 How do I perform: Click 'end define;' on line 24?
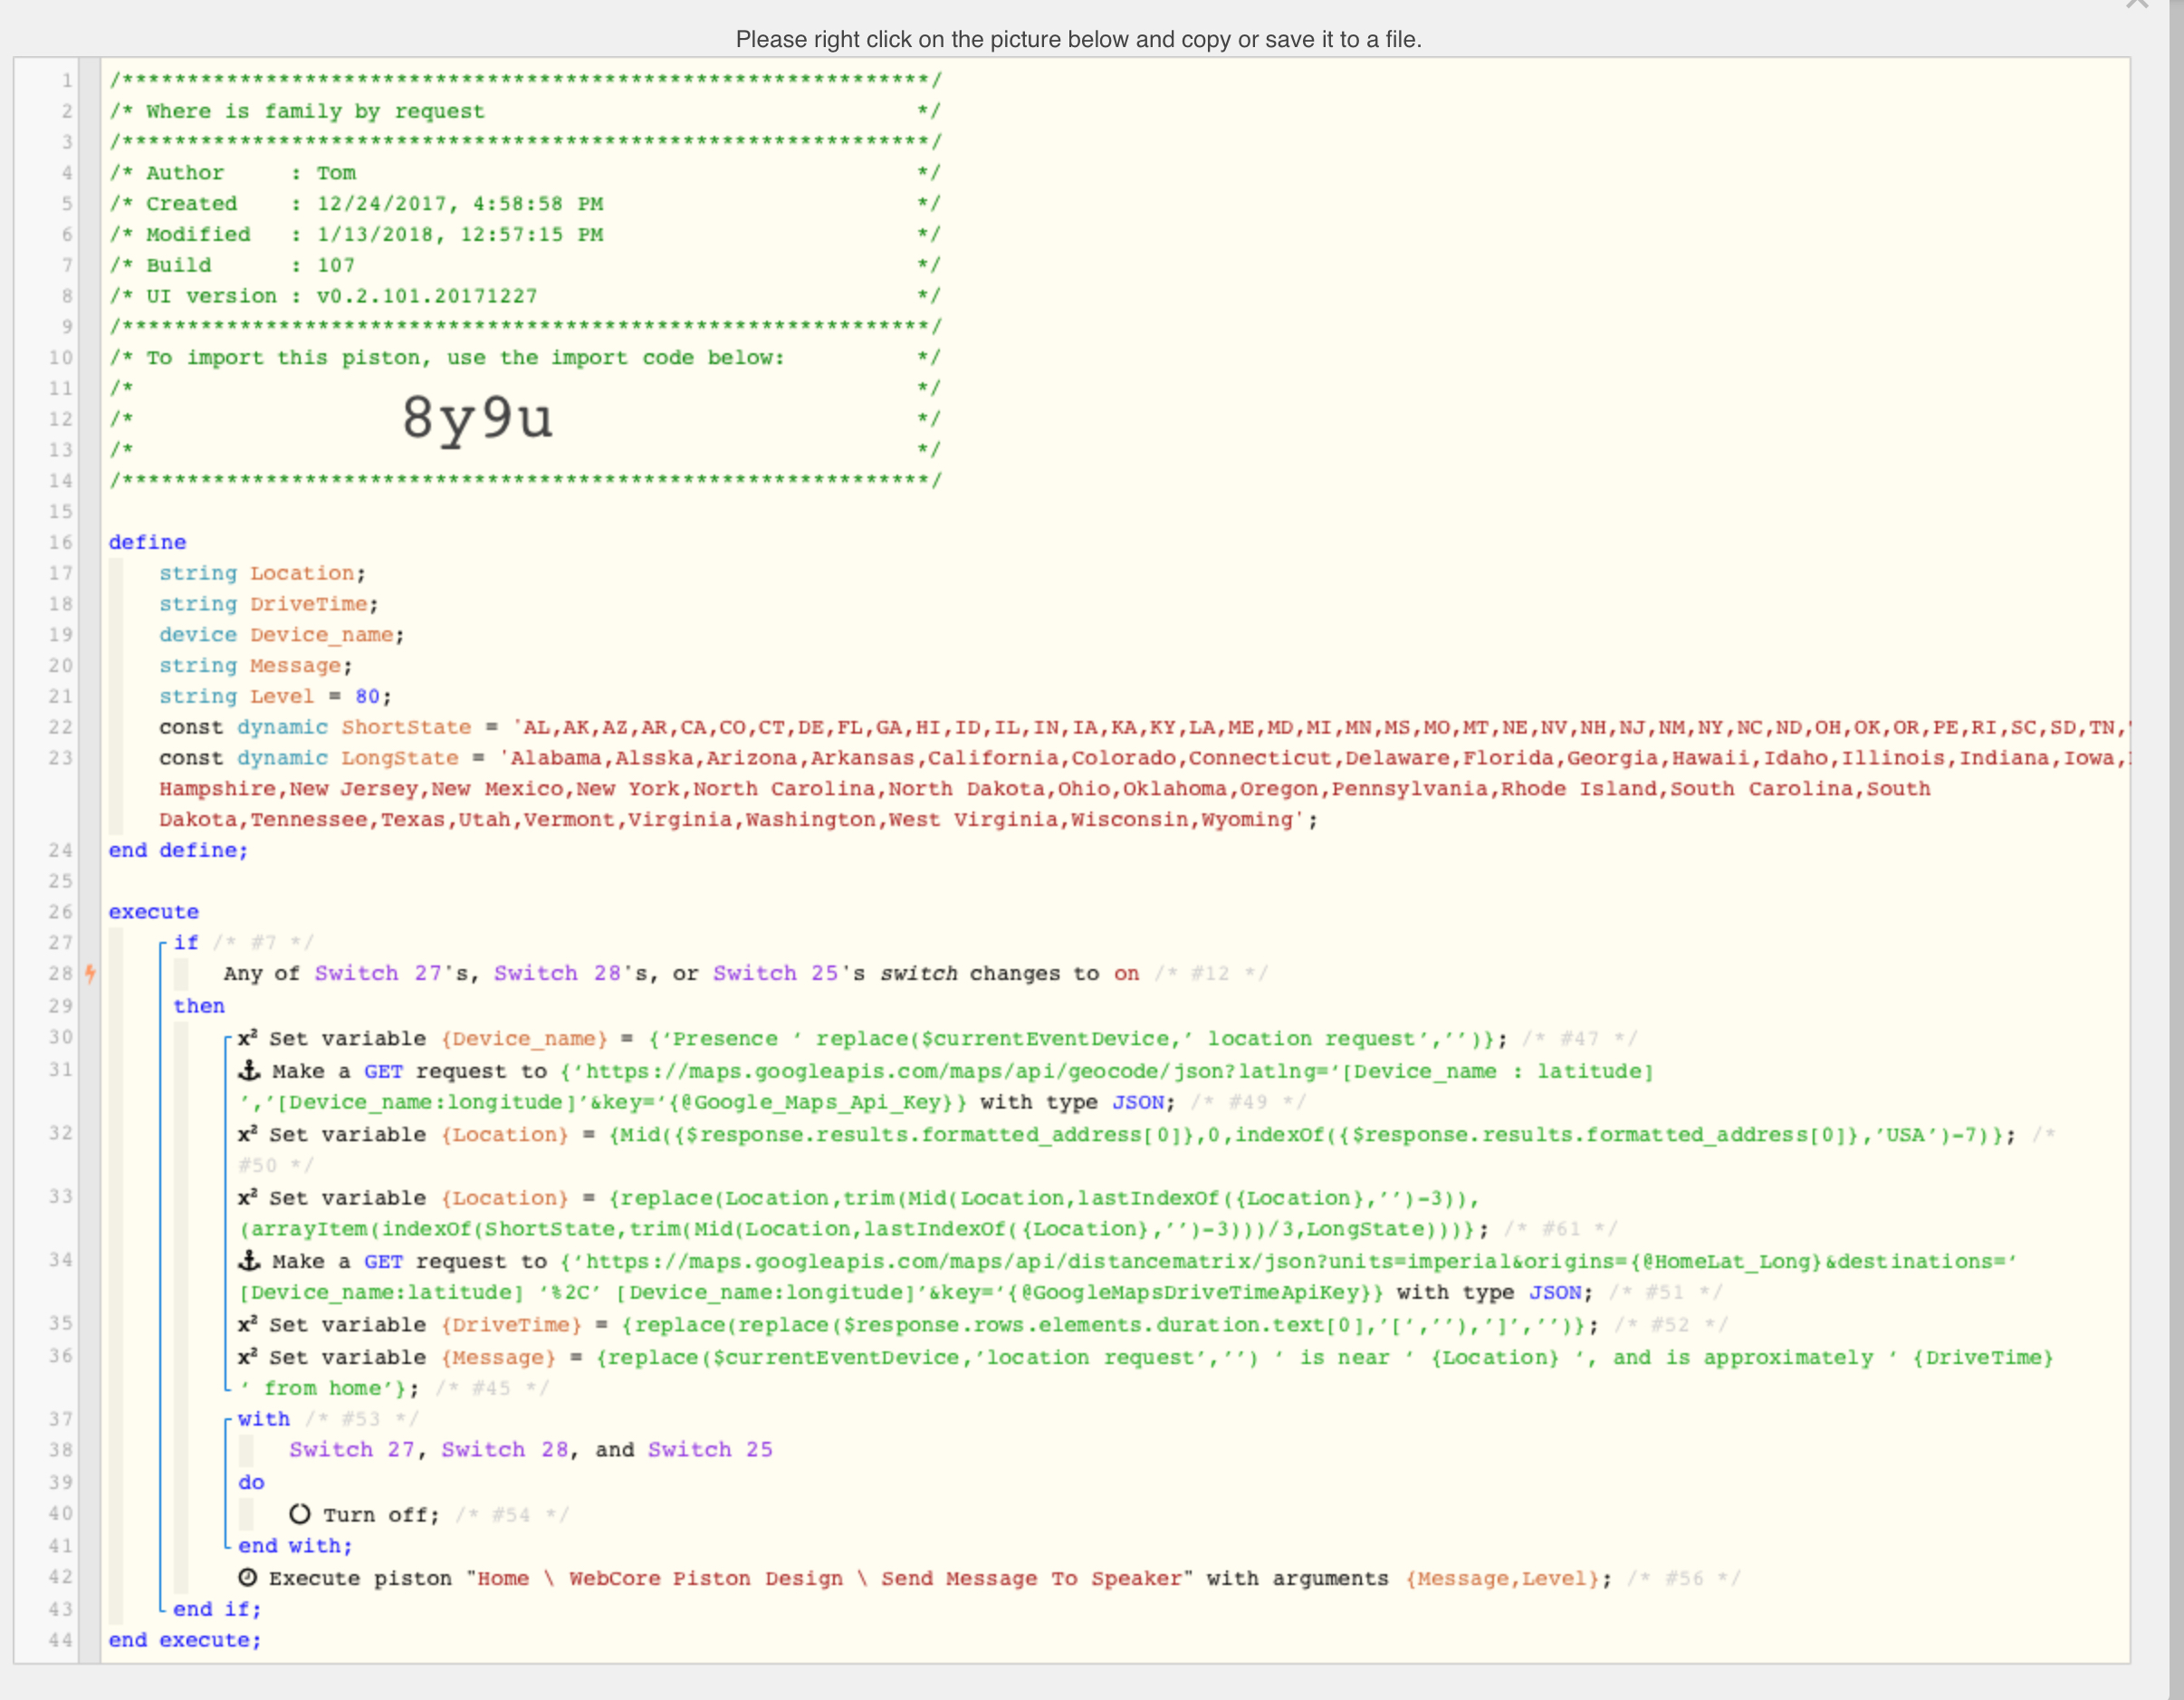click(178, 850)
